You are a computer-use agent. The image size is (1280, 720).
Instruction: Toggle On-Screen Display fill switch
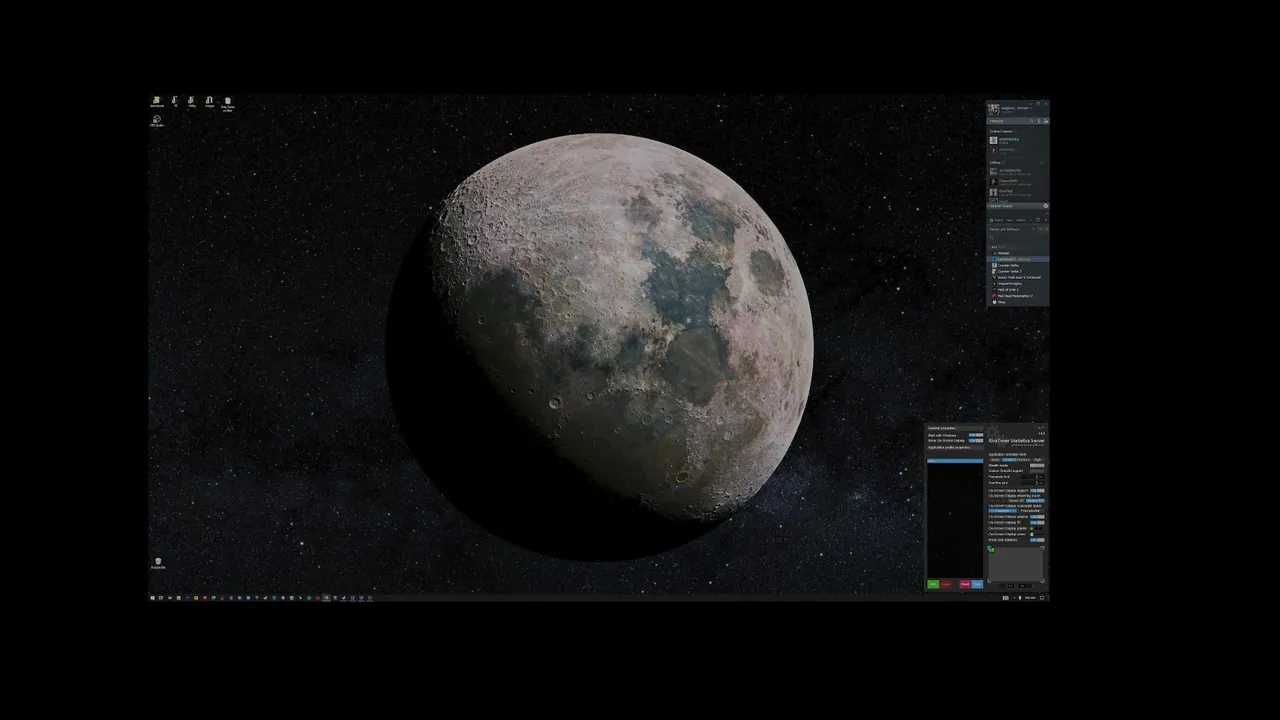tap(1037, 523)
